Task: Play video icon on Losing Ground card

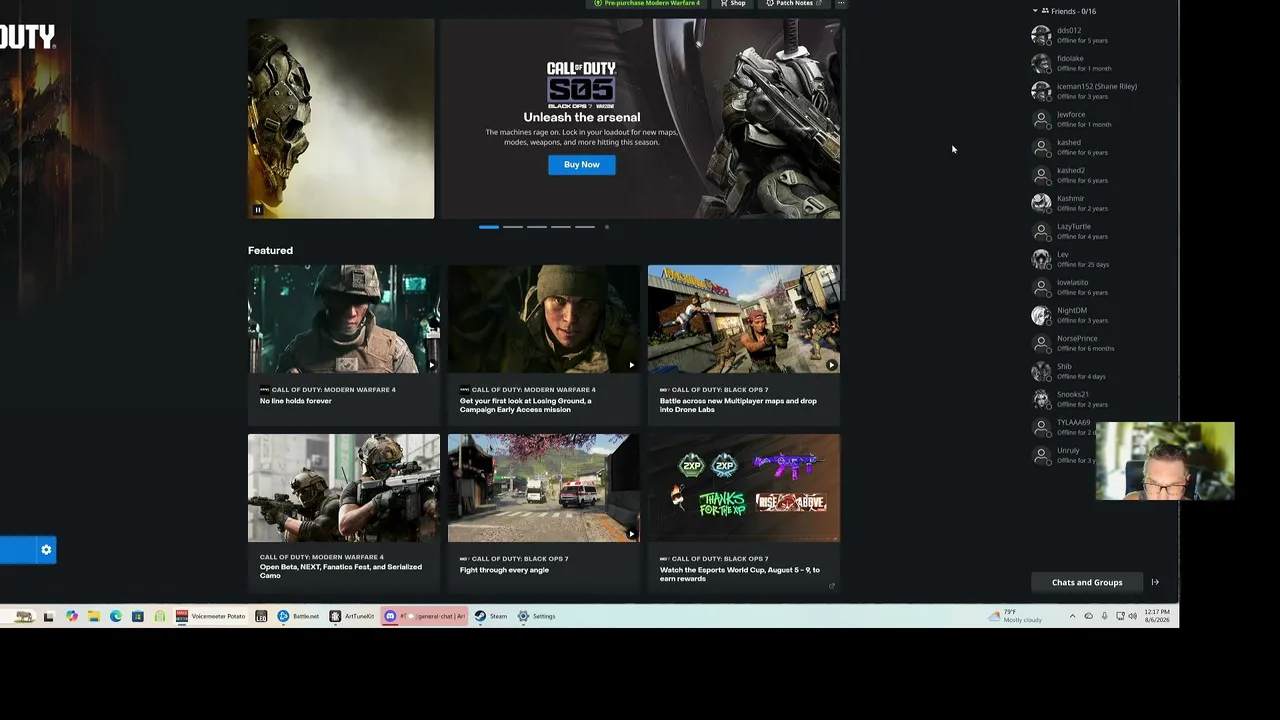Action: (631, 365)
